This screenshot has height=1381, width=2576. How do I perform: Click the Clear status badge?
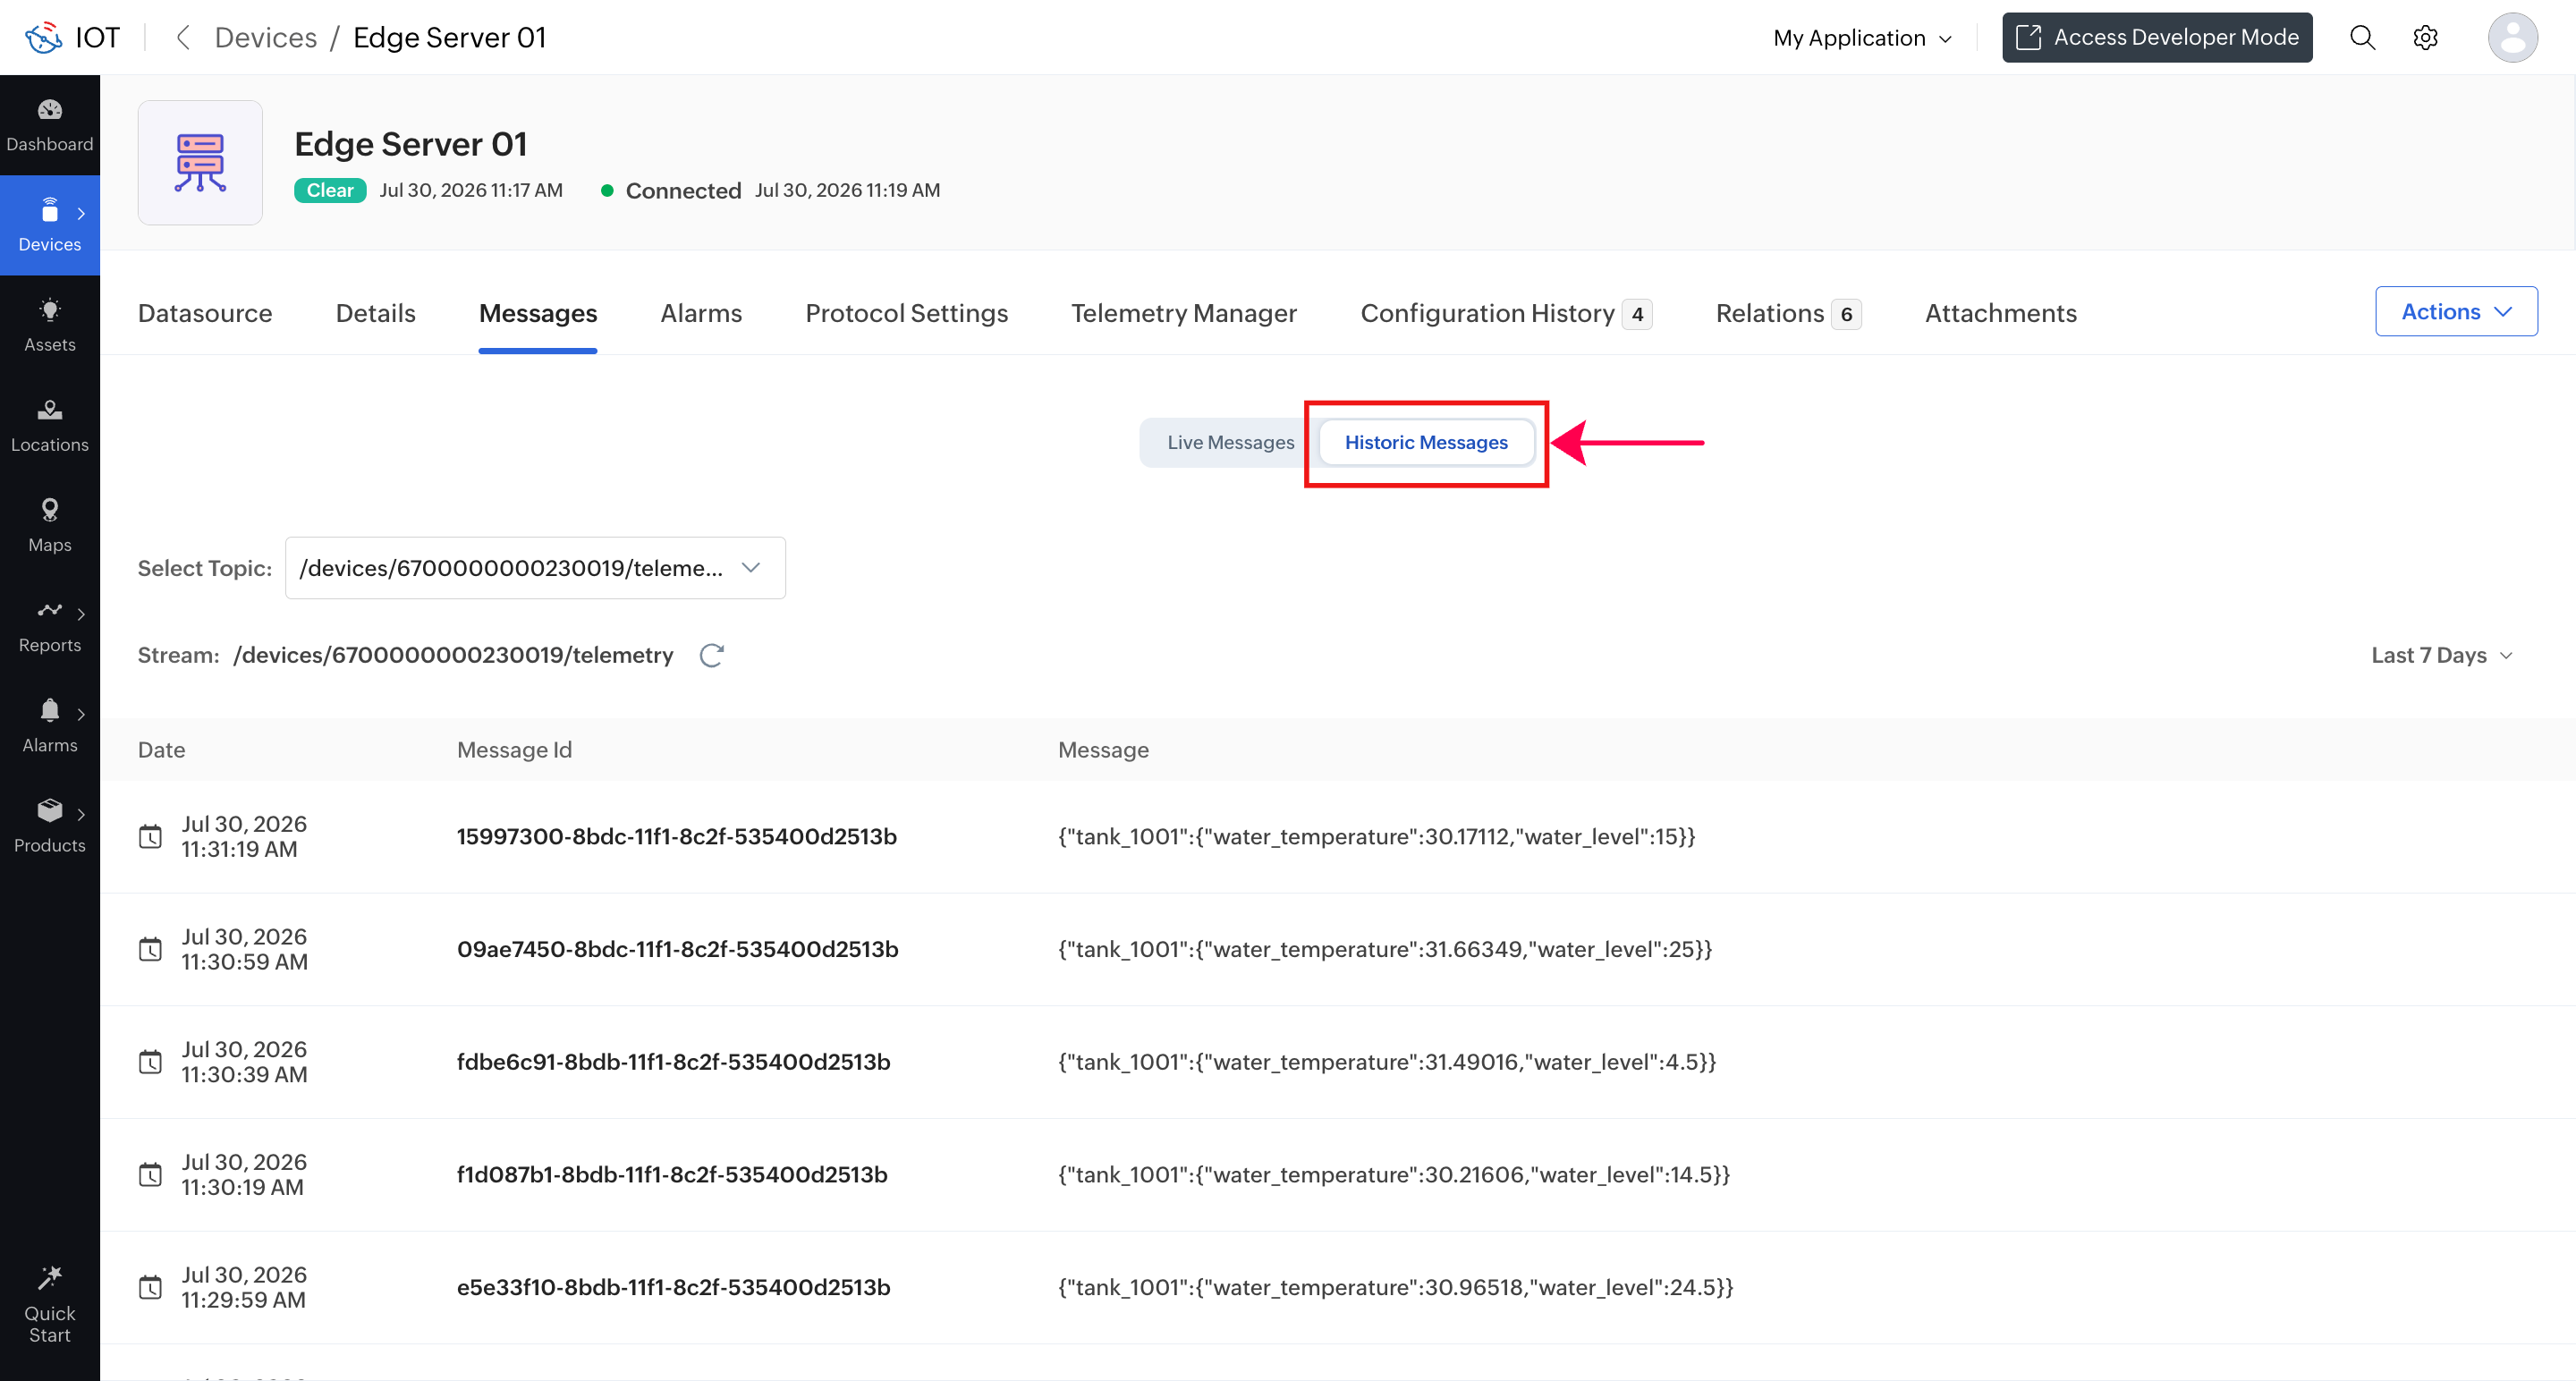(330, 190)
